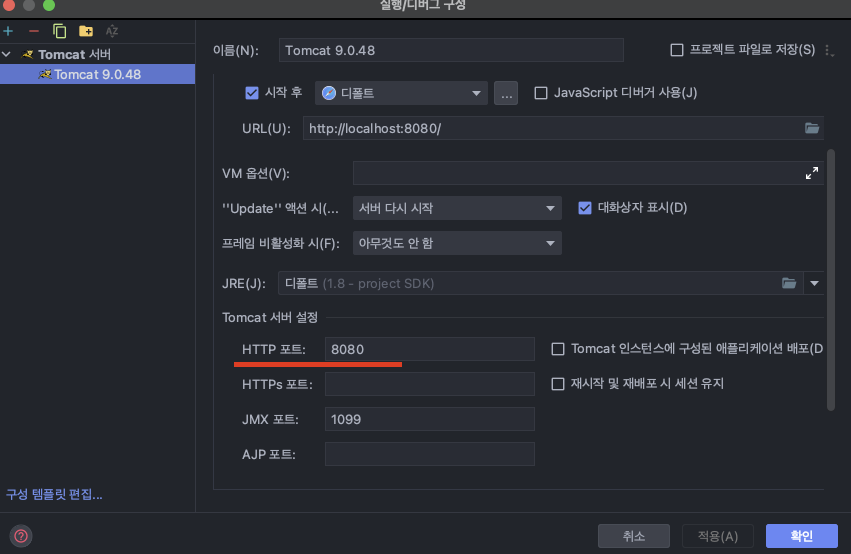Open the 아무것도 안 함 dropdown
Viewport: 851px width, 554px height.
click(x=457, y=243)
